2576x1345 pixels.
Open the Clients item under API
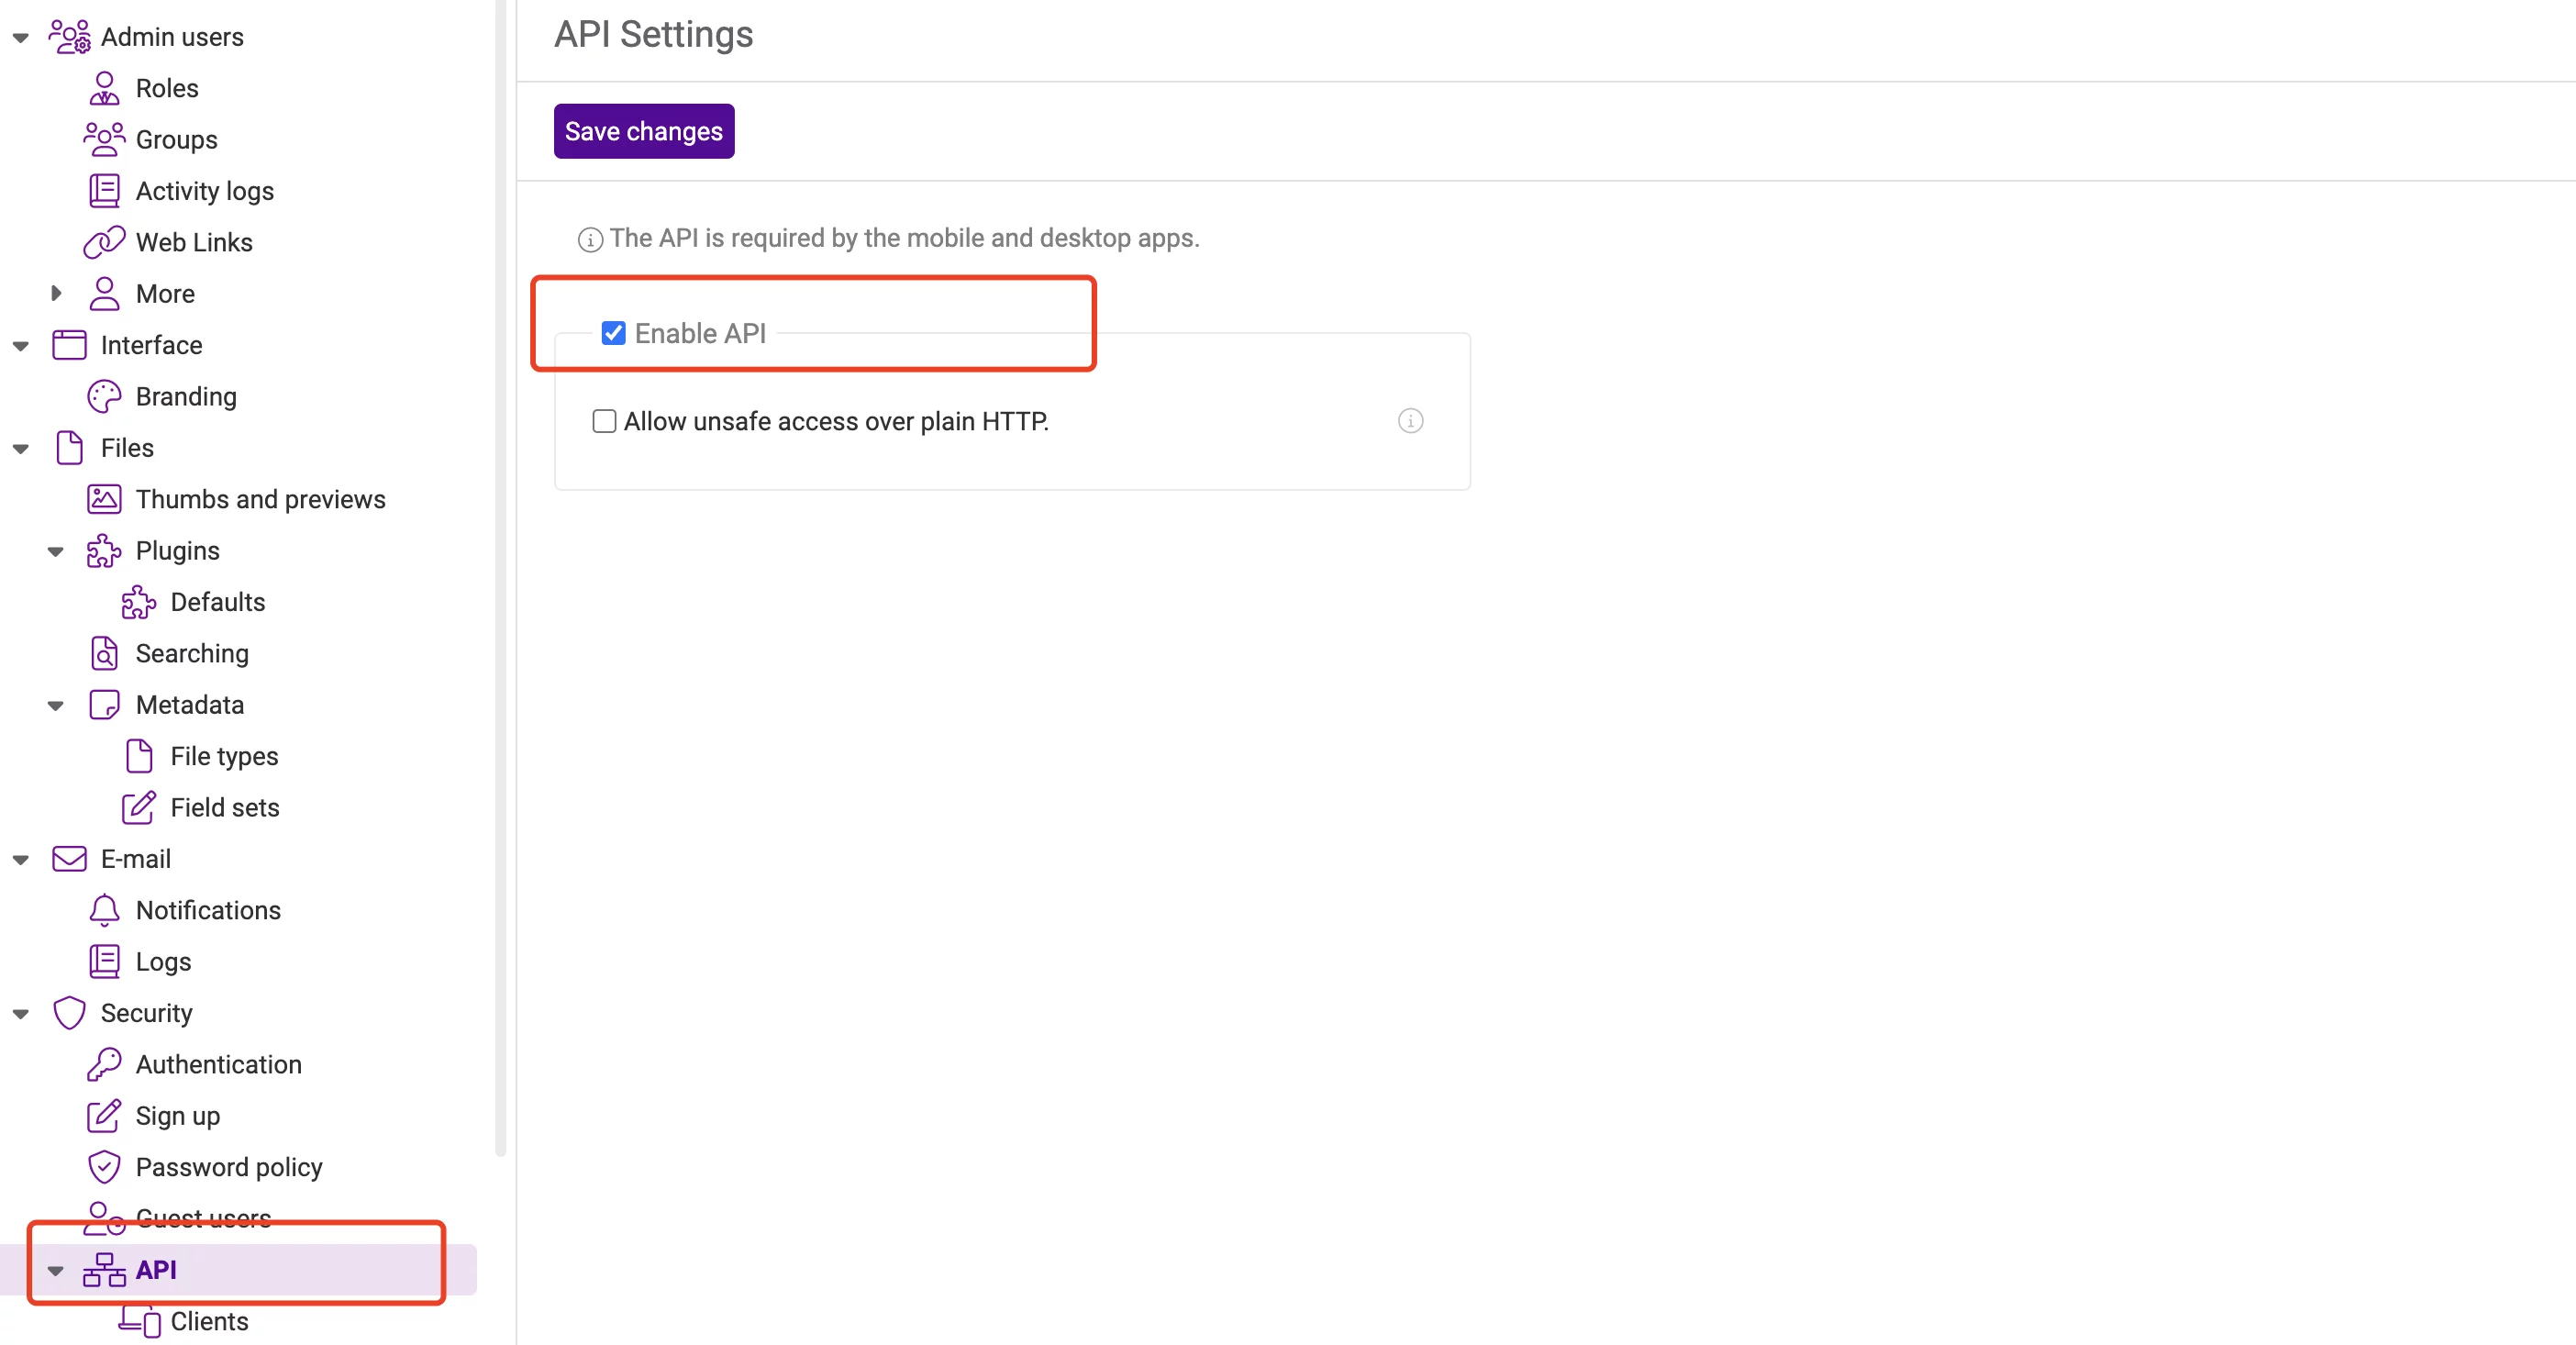209,1321
